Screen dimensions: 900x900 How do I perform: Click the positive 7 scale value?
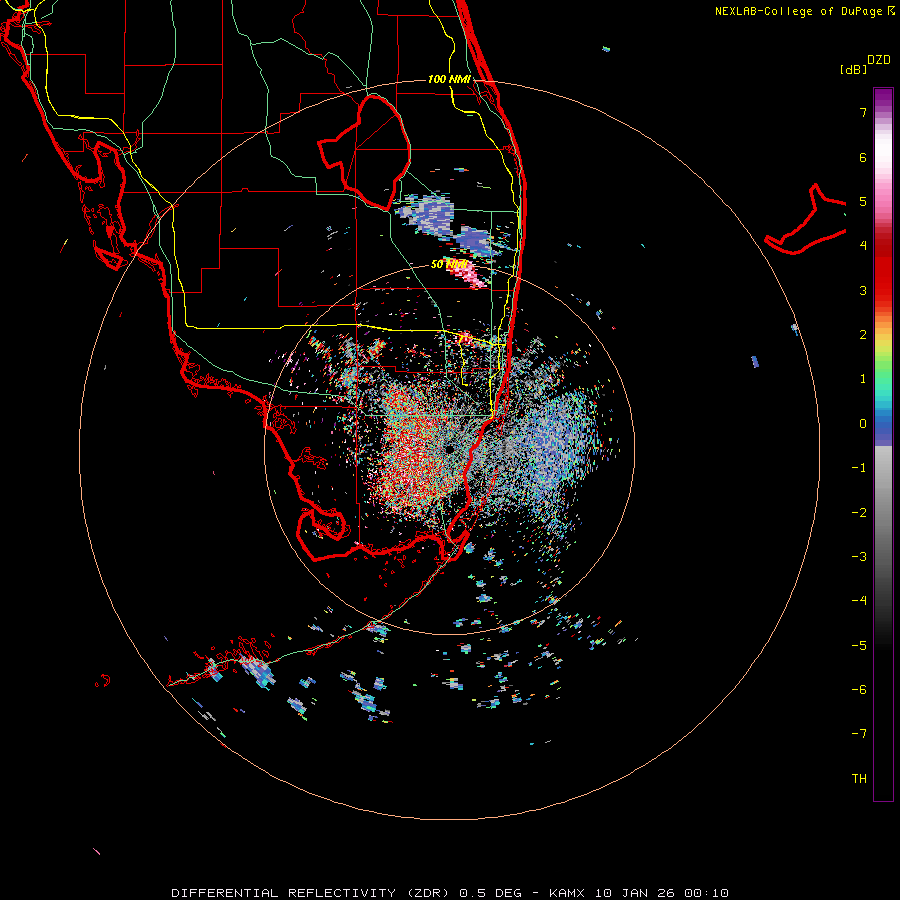point(863,112)
